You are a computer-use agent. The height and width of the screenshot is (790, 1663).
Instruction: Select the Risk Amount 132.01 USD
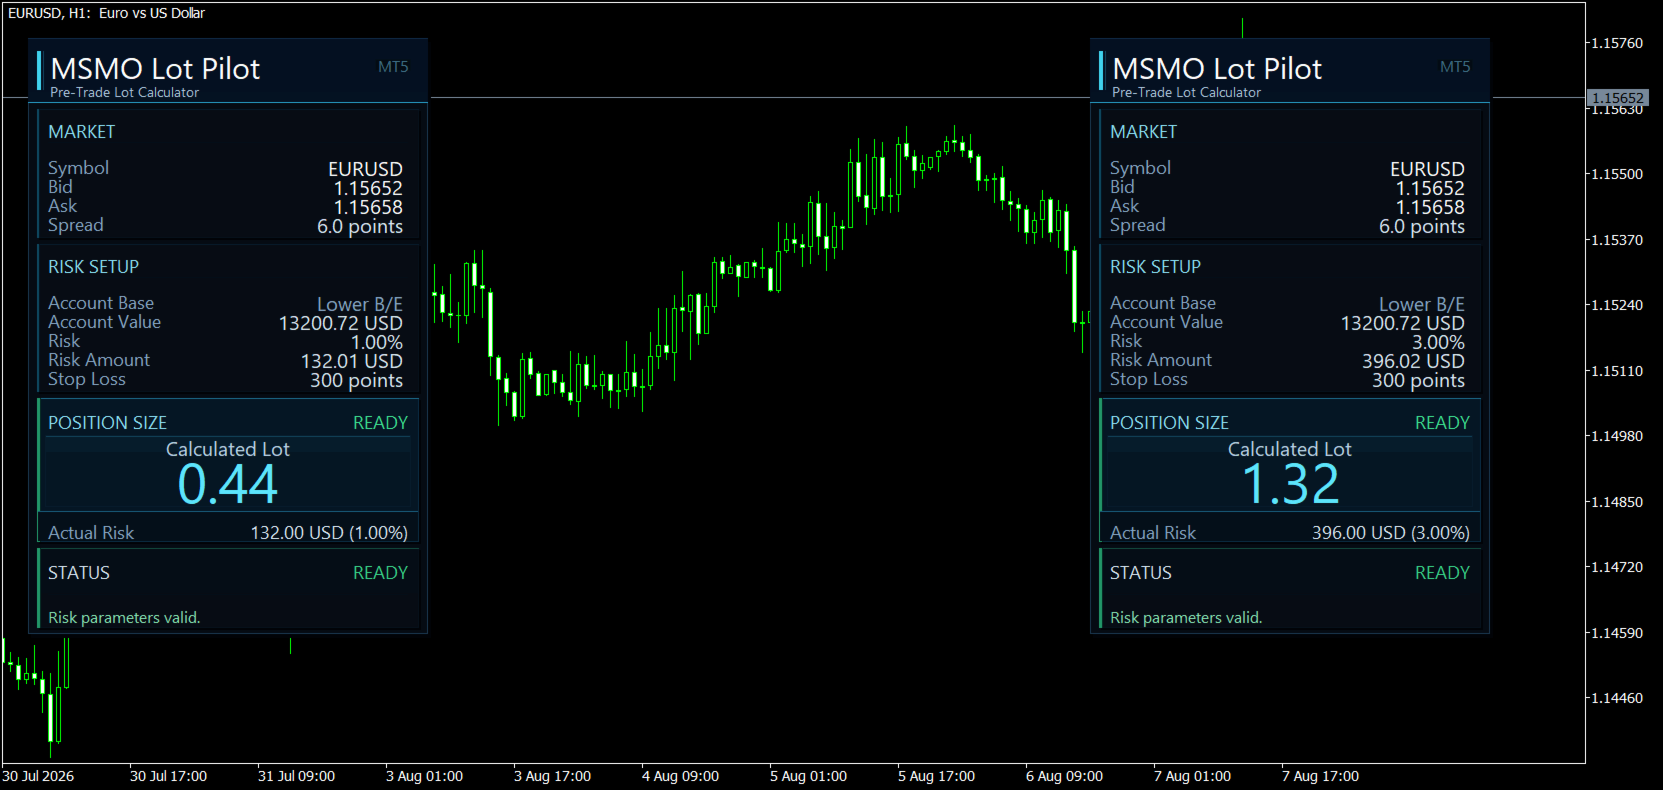[352, 361]
